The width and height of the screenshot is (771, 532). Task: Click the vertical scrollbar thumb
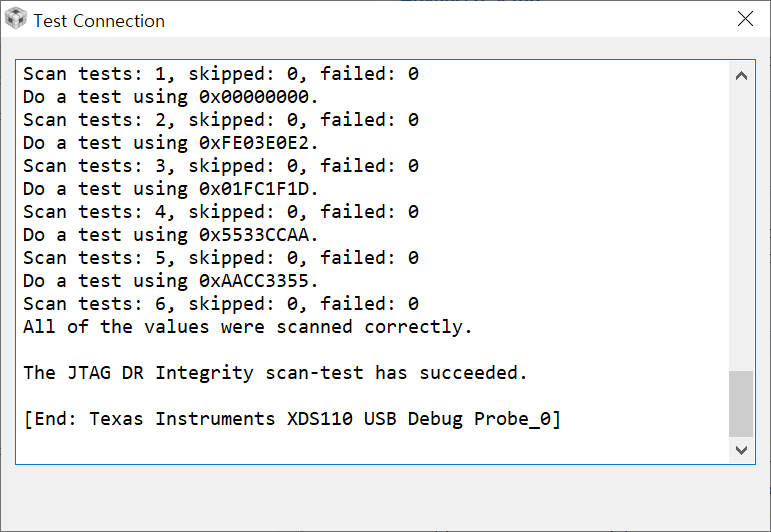click(741, 404)
